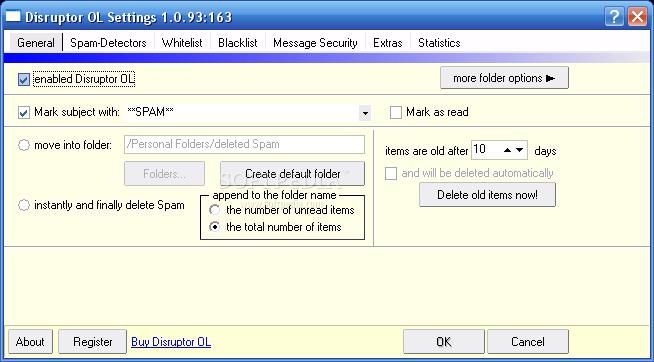Click the Register button

(93, 342)
